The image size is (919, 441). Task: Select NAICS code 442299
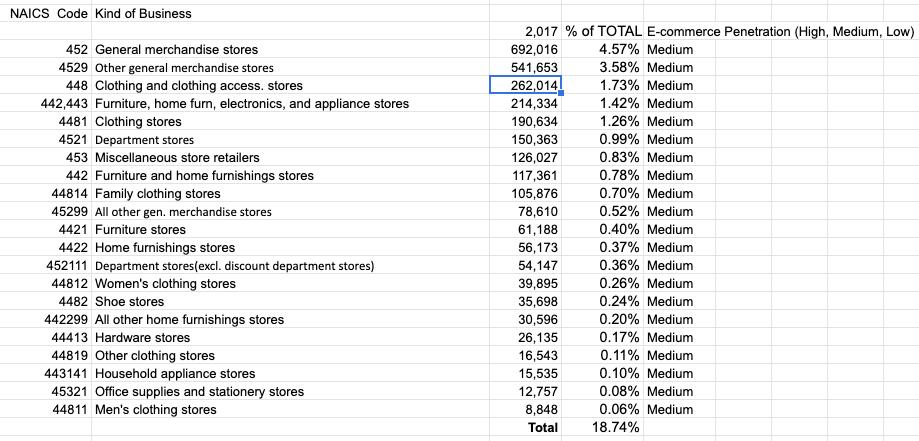click(46, 320)
